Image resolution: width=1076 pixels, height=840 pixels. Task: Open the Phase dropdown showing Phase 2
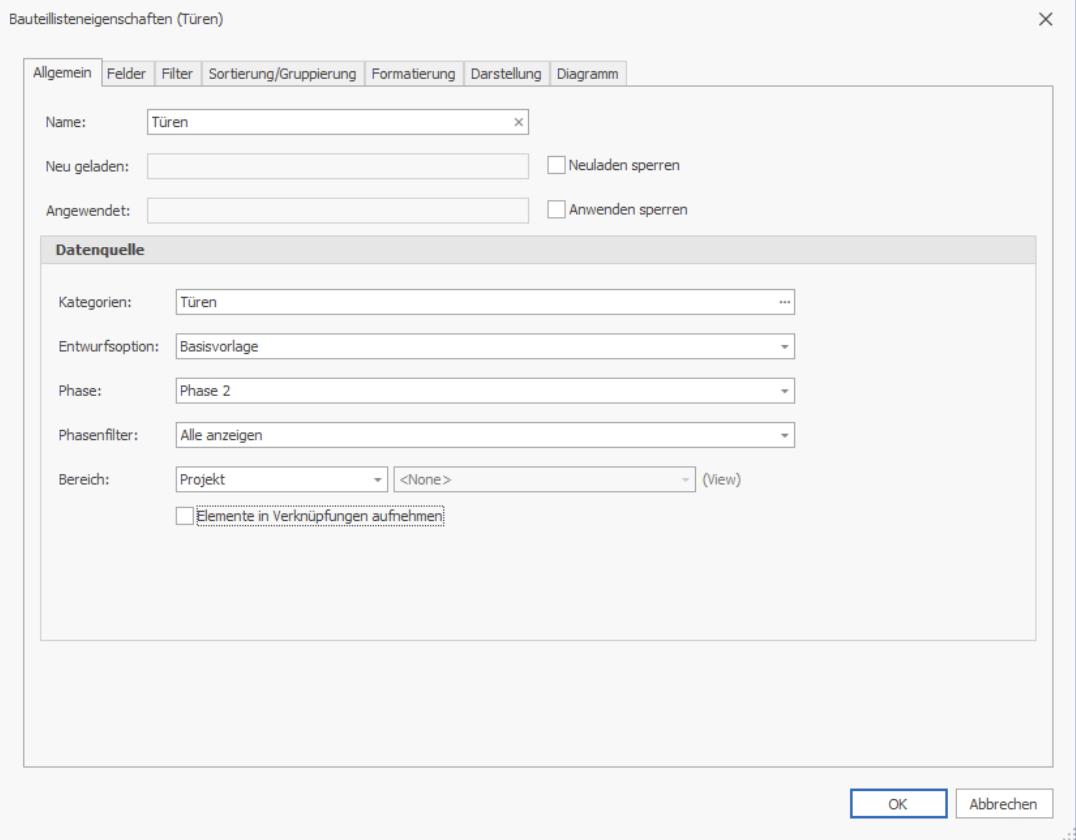(x=784, y=391)
